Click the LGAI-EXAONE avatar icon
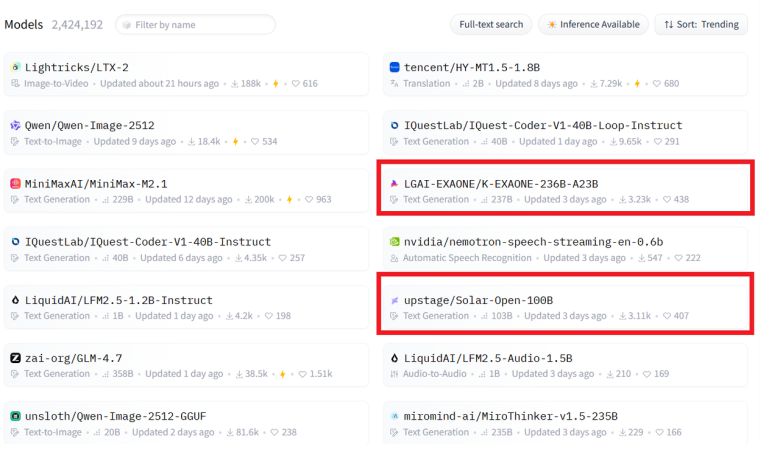The image size is (780, 464). (395, 183)
